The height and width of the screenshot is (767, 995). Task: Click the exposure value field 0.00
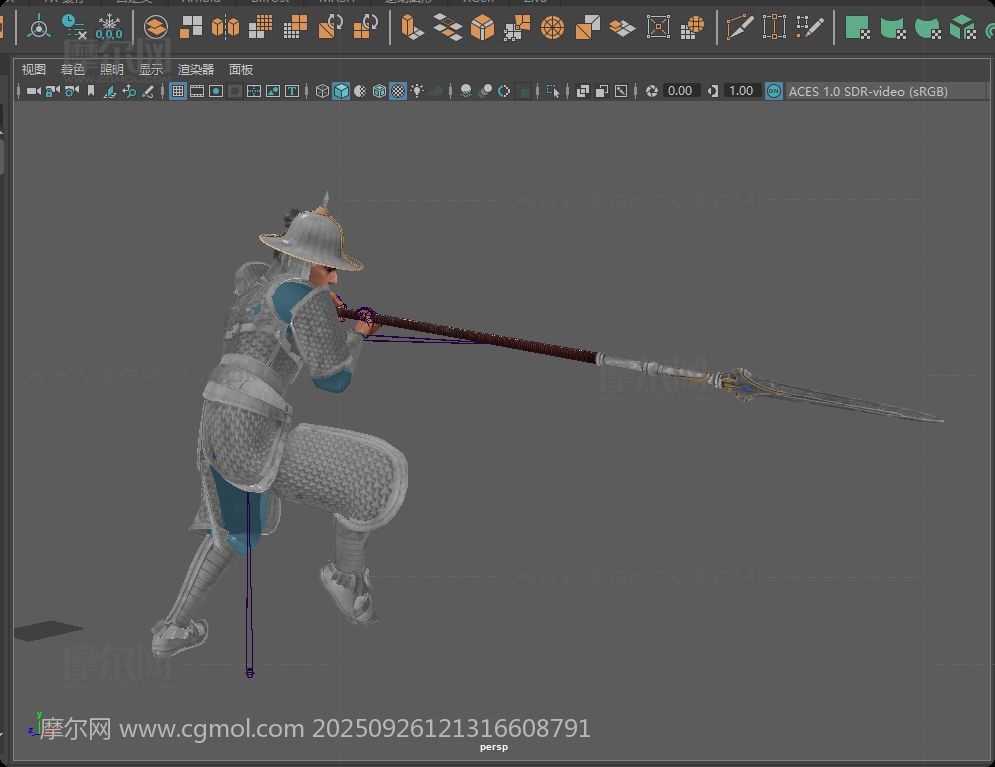(x=680, y=91)
